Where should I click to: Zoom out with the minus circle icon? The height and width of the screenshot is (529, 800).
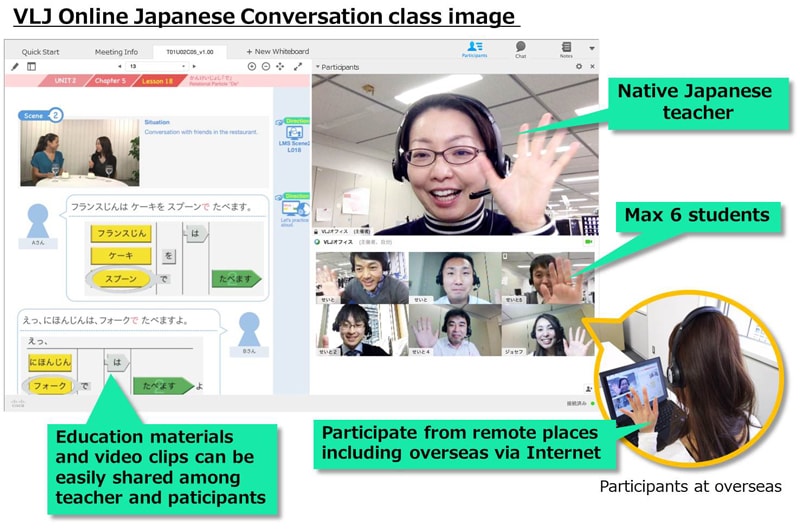click(266, 66)
